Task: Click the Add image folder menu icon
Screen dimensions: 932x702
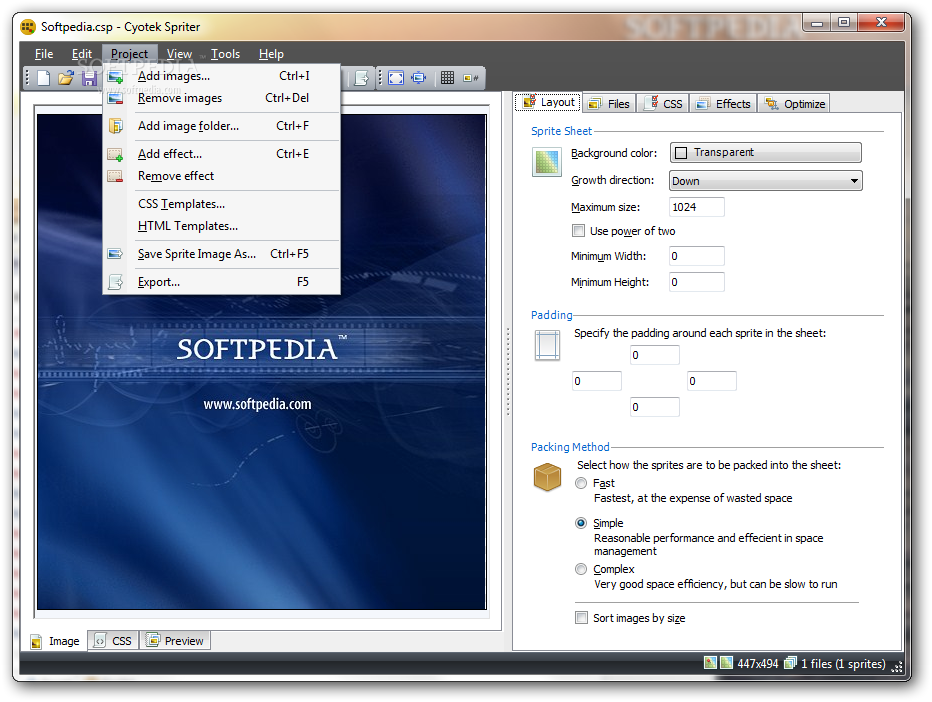Action: pos(115,126)
